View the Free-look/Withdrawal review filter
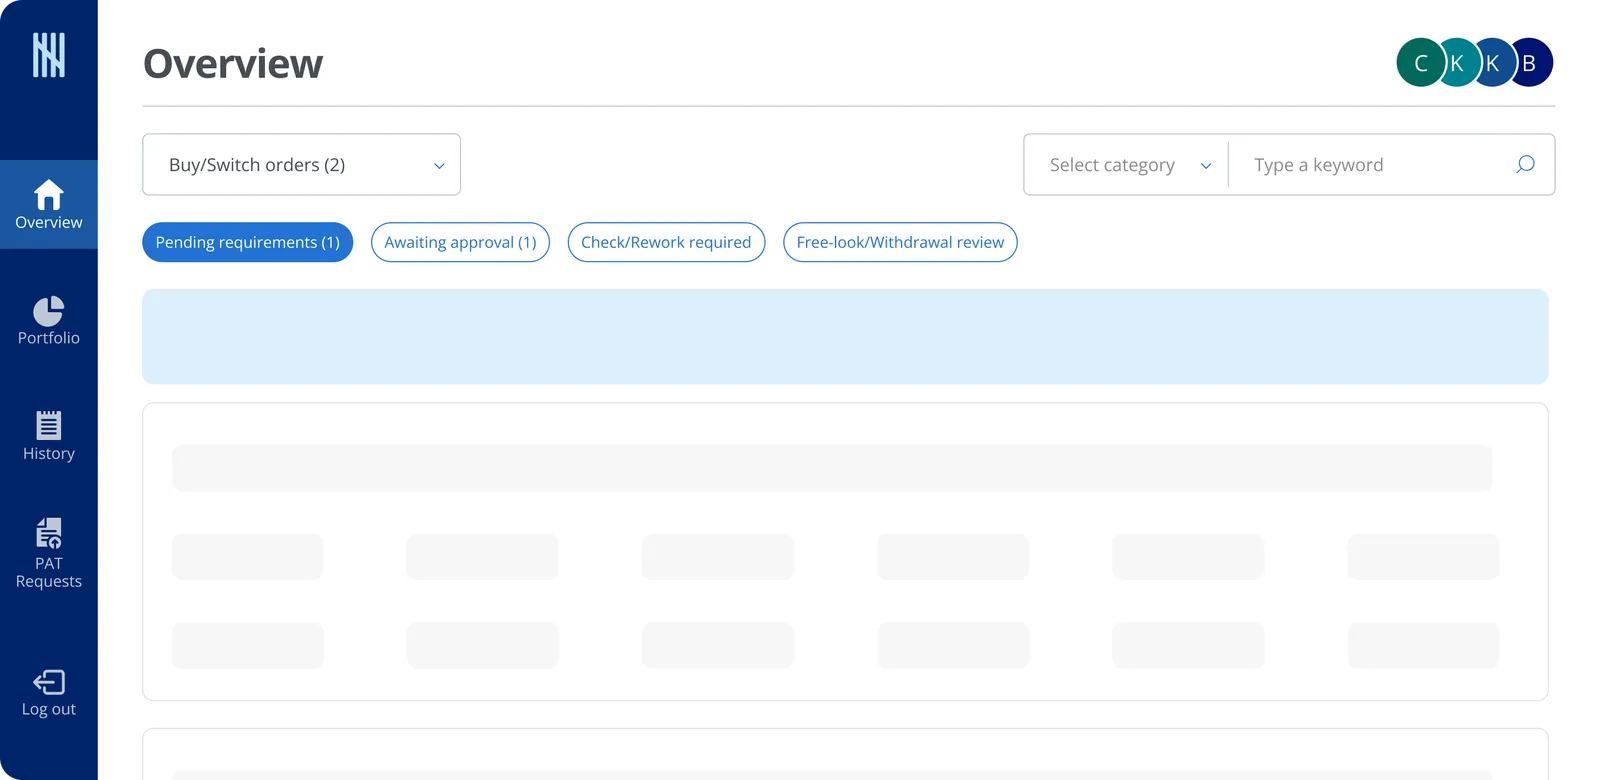The image size is (1600, 780). [900, 242]
